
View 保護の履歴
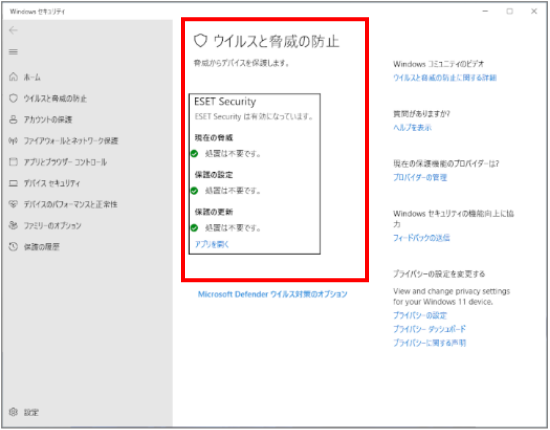pyautogui.click(x=41, y=247)
